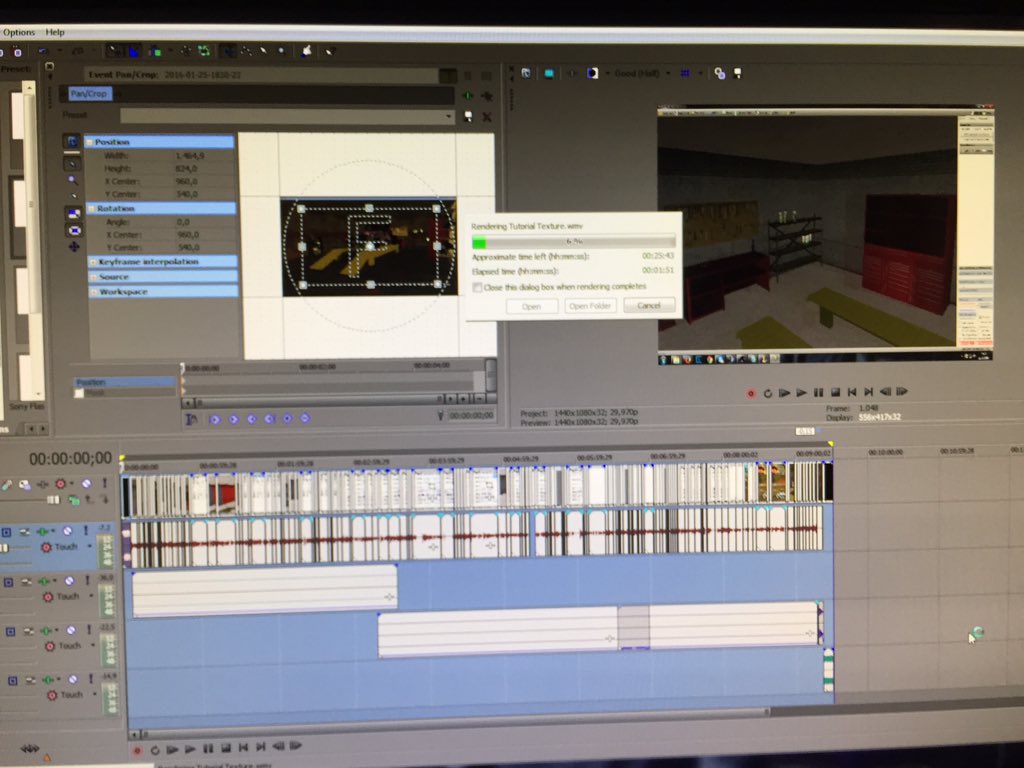Click the Show Properties icon in Pan/Crop
Viewport: 1024px width, 768px height.
72,141
